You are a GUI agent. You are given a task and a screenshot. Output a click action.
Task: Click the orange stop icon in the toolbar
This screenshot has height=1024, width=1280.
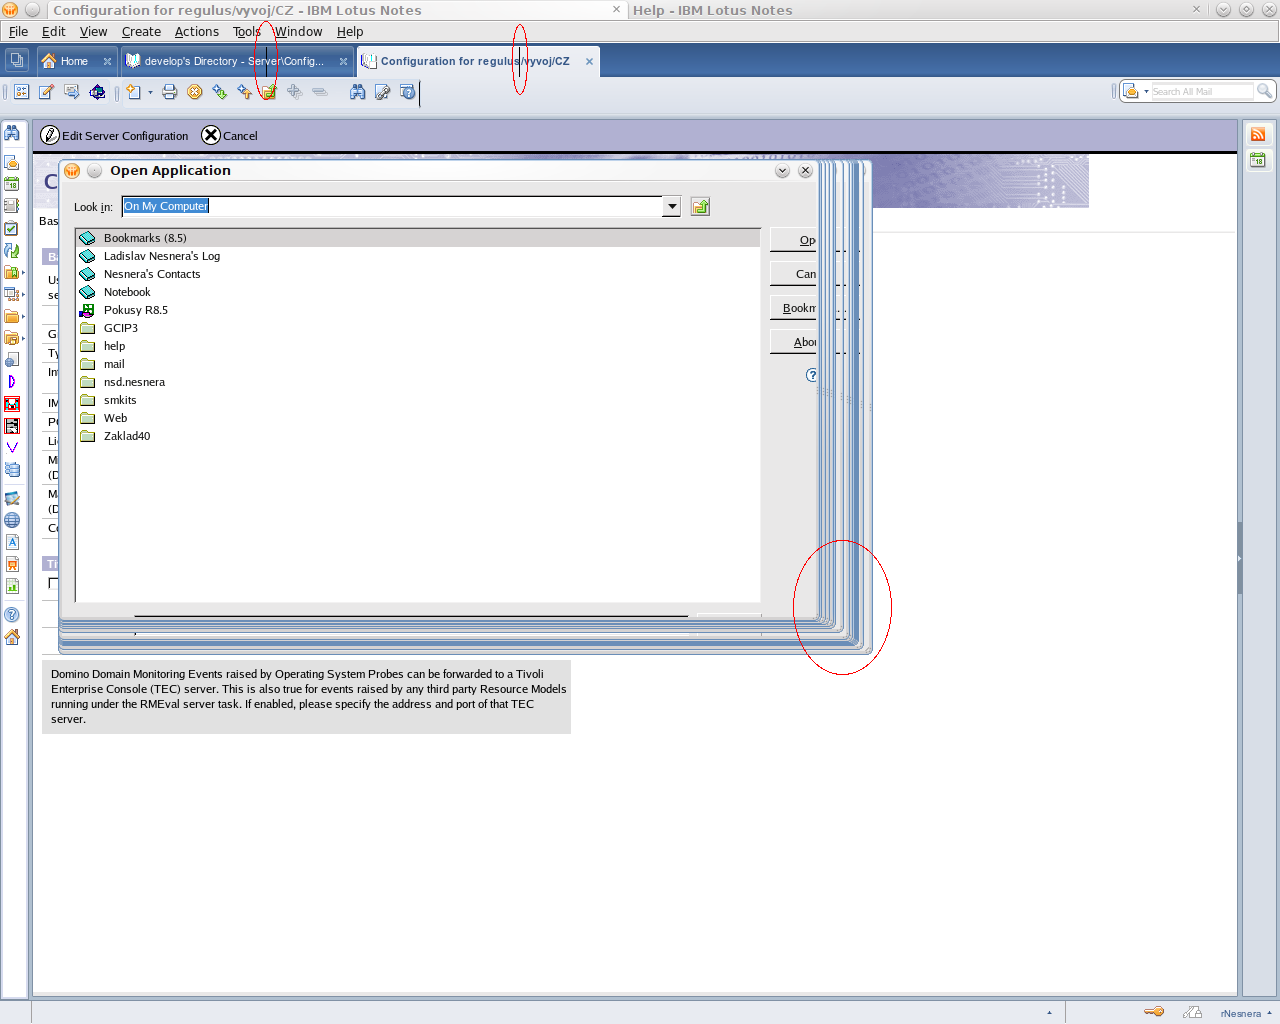pyautogui.click(x=195, y=92)
